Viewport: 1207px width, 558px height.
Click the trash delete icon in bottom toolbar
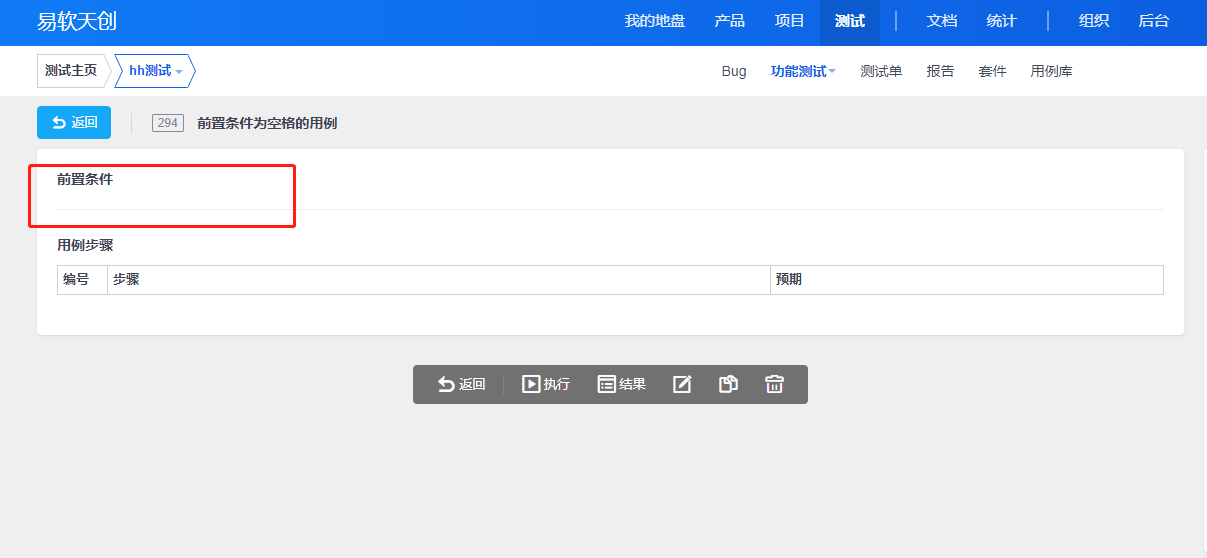774,384
